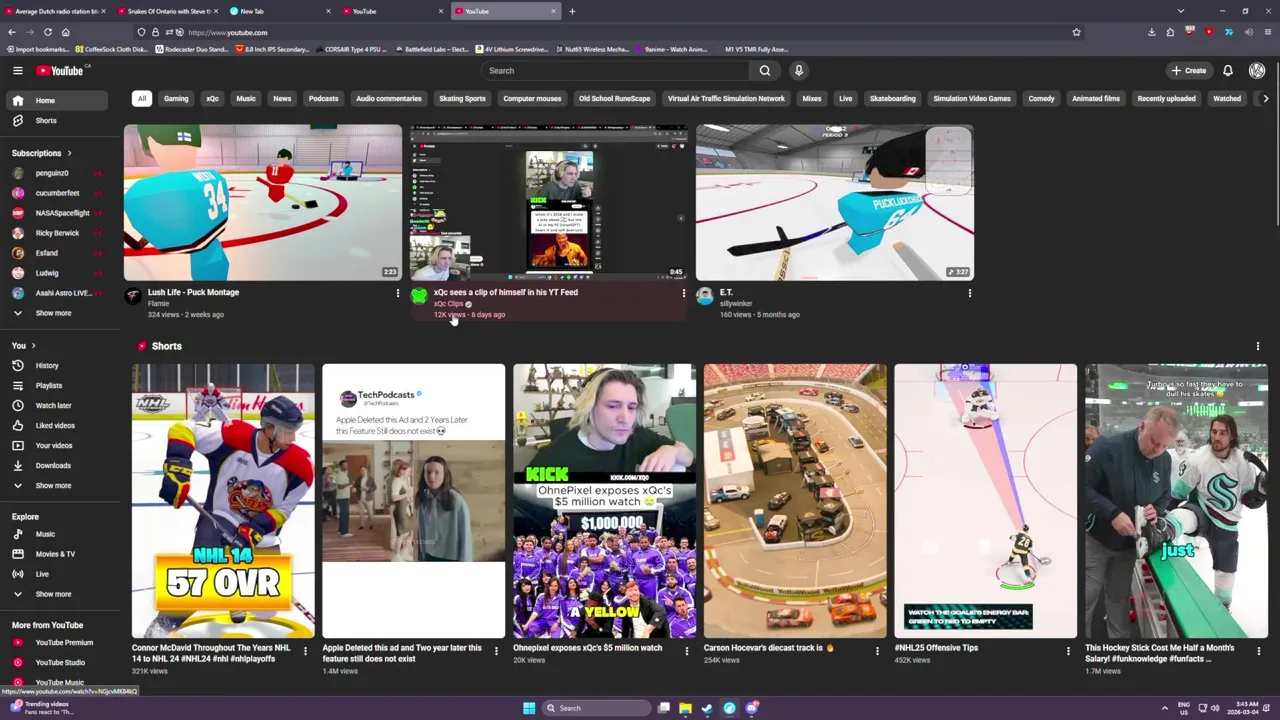This screenshot has height=720, width=1280.
Task: Open the notifications bell
Action: (x=1228, y=70)
